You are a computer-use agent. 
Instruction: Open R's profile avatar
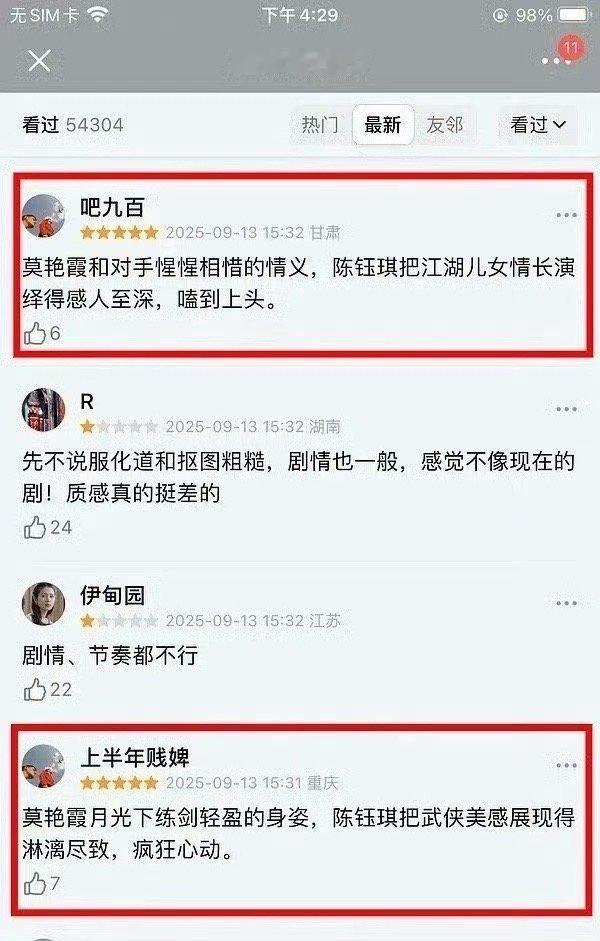tap(43, 410)
